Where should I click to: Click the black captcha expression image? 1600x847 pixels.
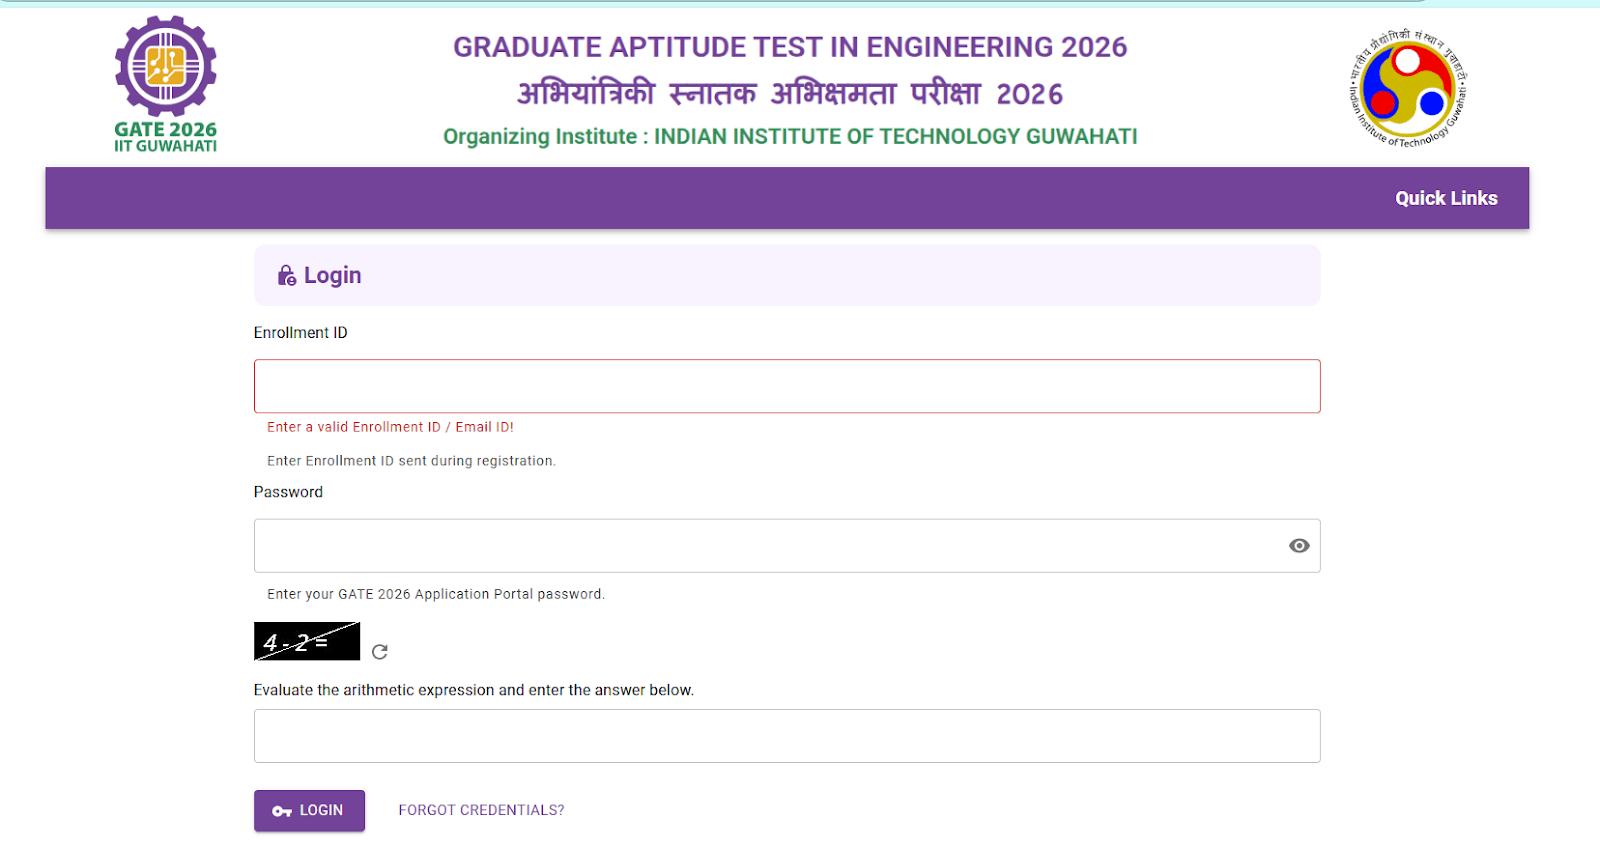tap(306, 641)
